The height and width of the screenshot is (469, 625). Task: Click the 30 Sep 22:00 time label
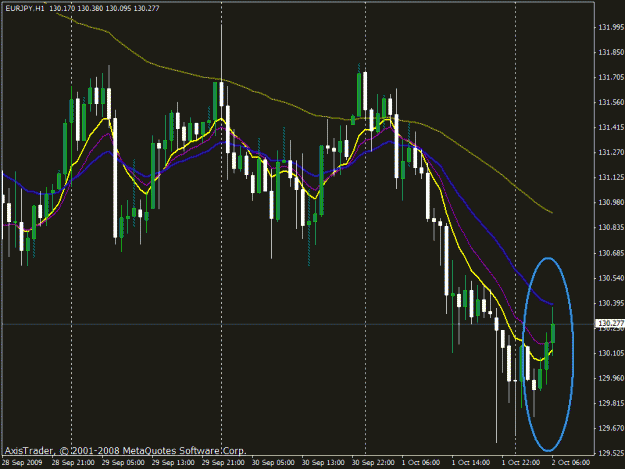(373, 463)
